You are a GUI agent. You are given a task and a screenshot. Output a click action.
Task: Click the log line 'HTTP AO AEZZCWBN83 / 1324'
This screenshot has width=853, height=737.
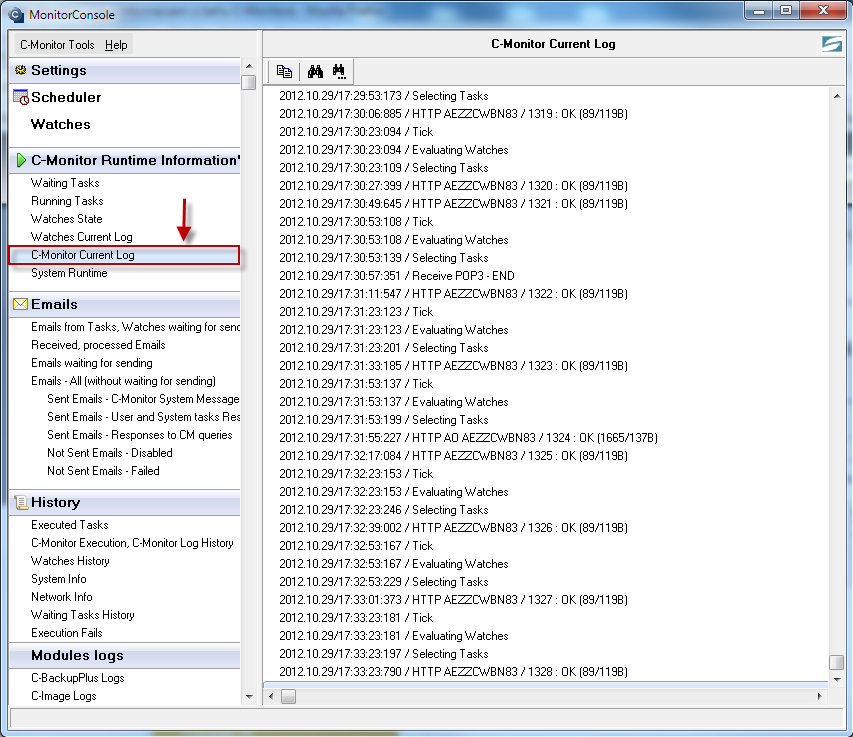(x=468, y=438)
